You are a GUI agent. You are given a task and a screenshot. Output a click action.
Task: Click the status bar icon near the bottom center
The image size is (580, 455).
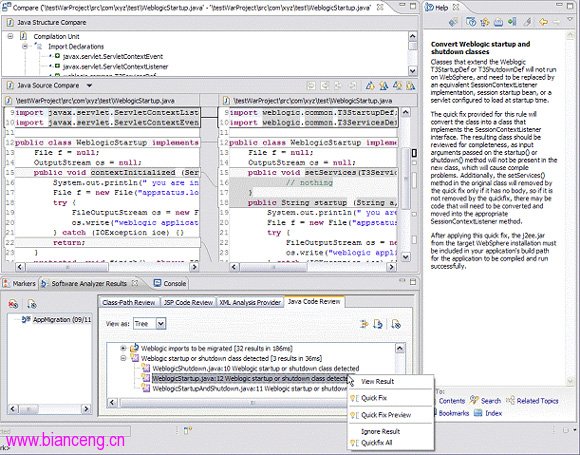188,430
